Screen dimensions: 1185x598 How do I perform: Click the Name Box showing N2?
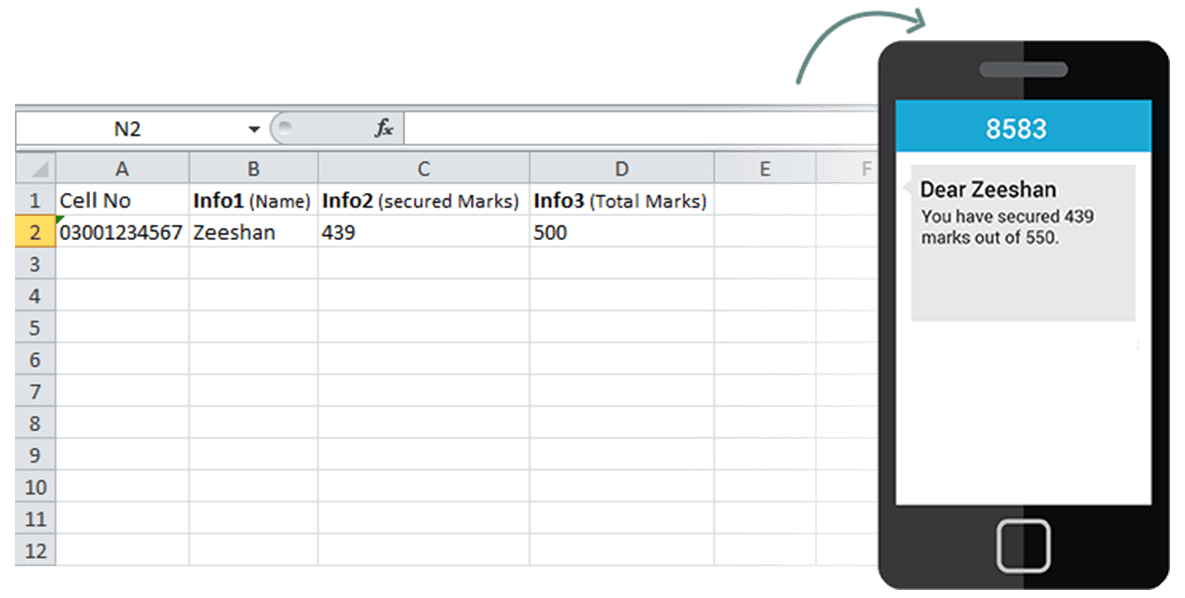pos(128,129)
